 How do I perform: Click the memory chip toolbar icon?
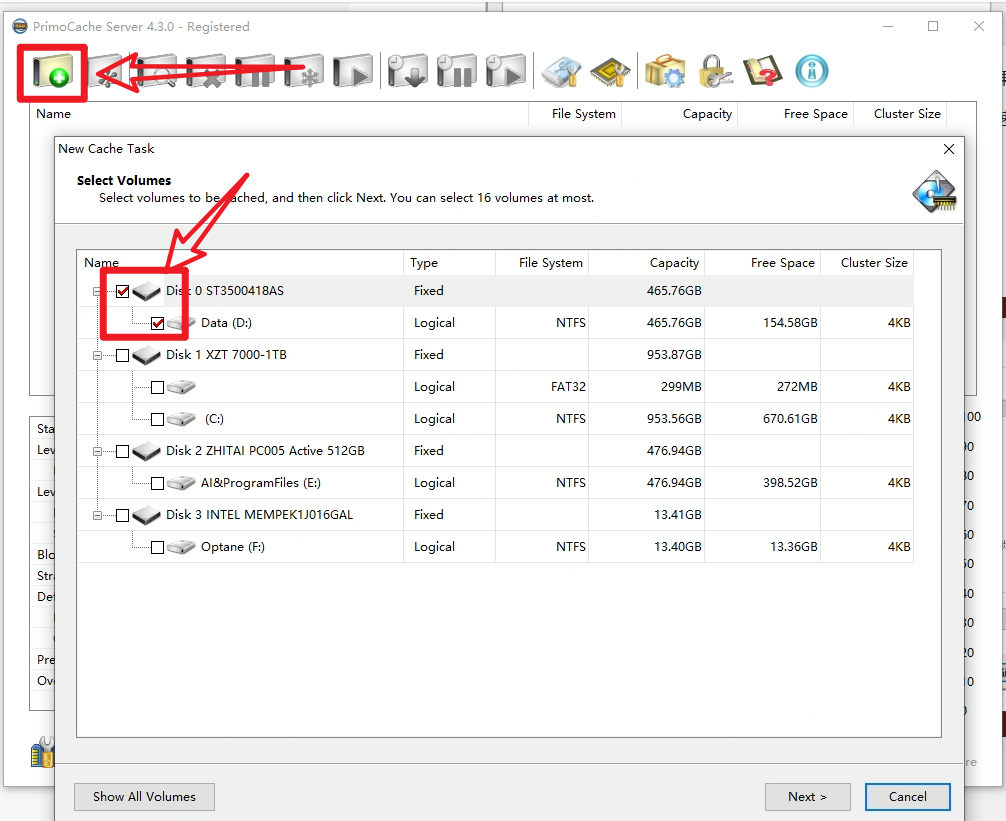(610, 72)
